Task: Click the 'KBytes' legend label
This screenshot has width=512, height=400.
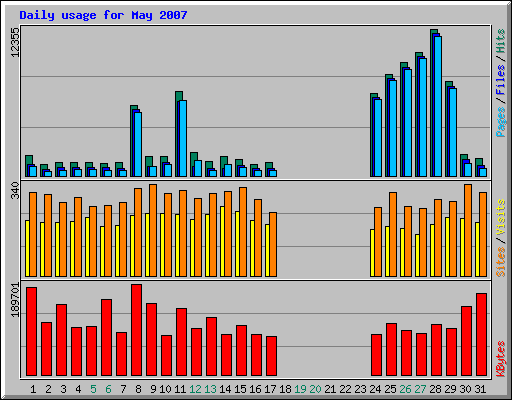Action: click(501, 359)
